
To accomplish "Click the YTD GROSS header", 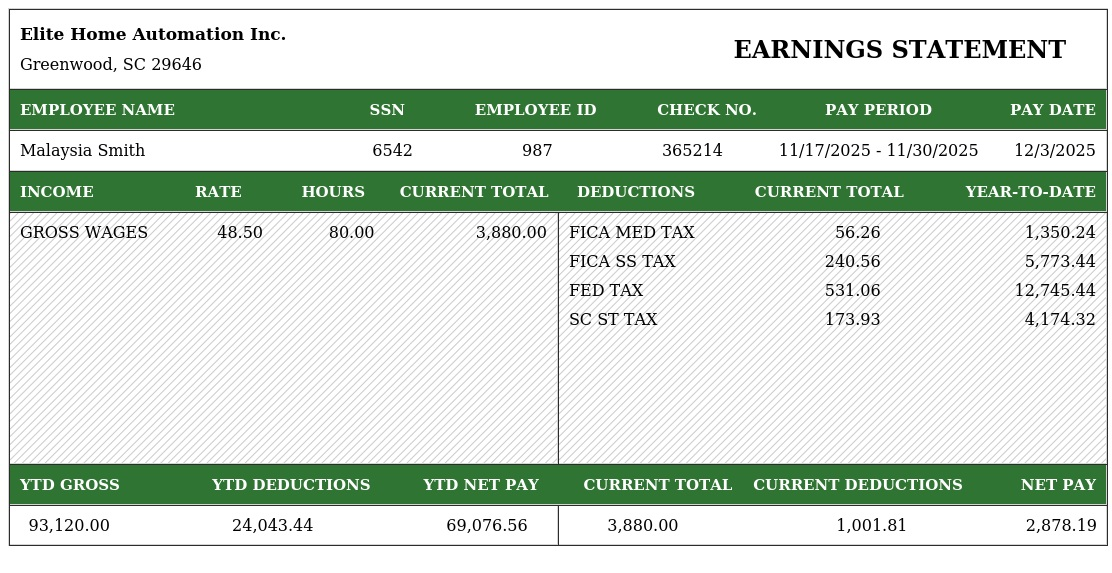I will [x=70, y=485].
